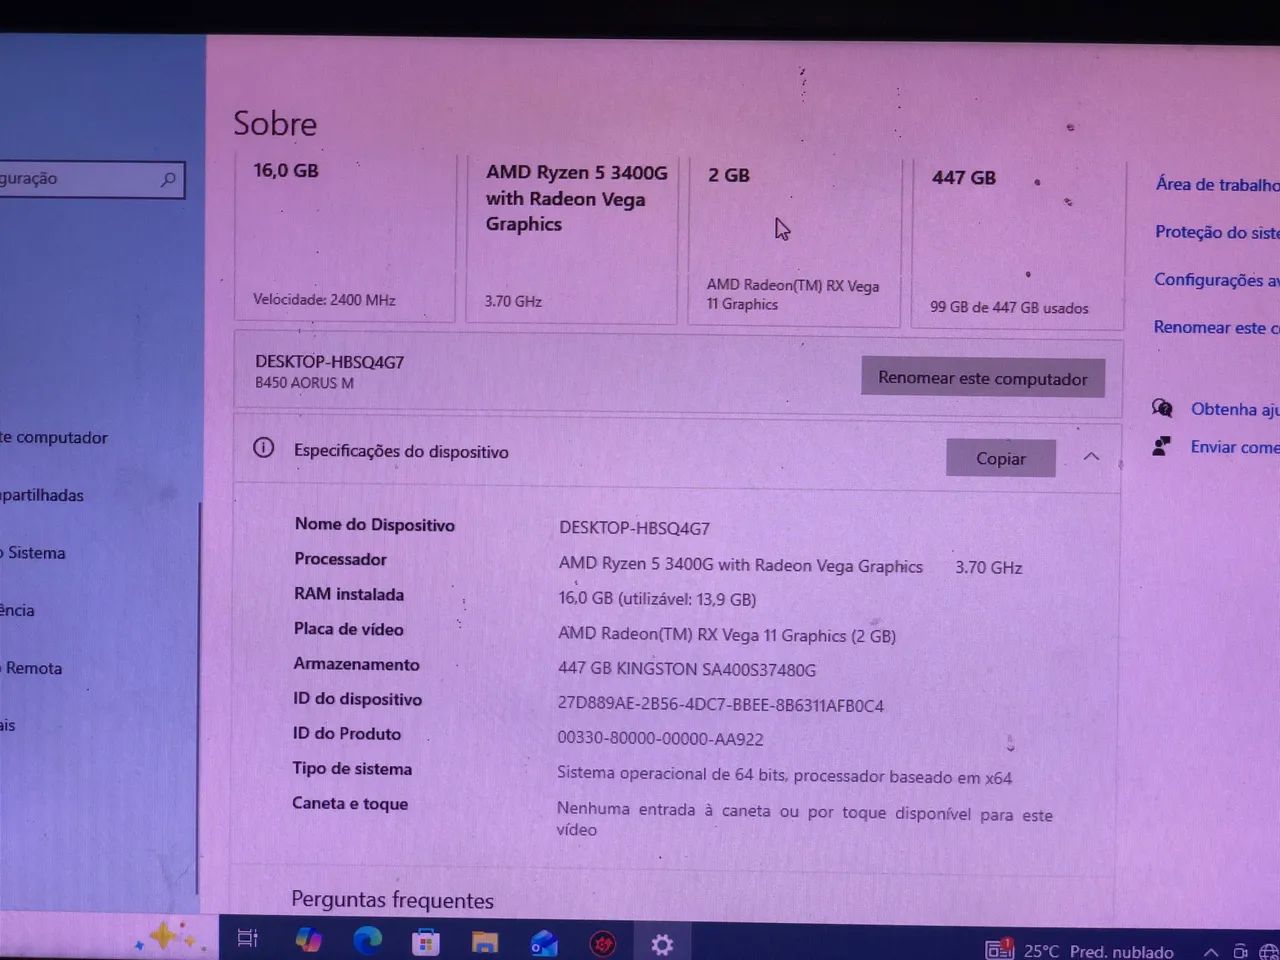The width and height of the screenshot is (1280, 960).
Task: Click the 99 GB de 447 GB usados text
Action: (1009, 307)
